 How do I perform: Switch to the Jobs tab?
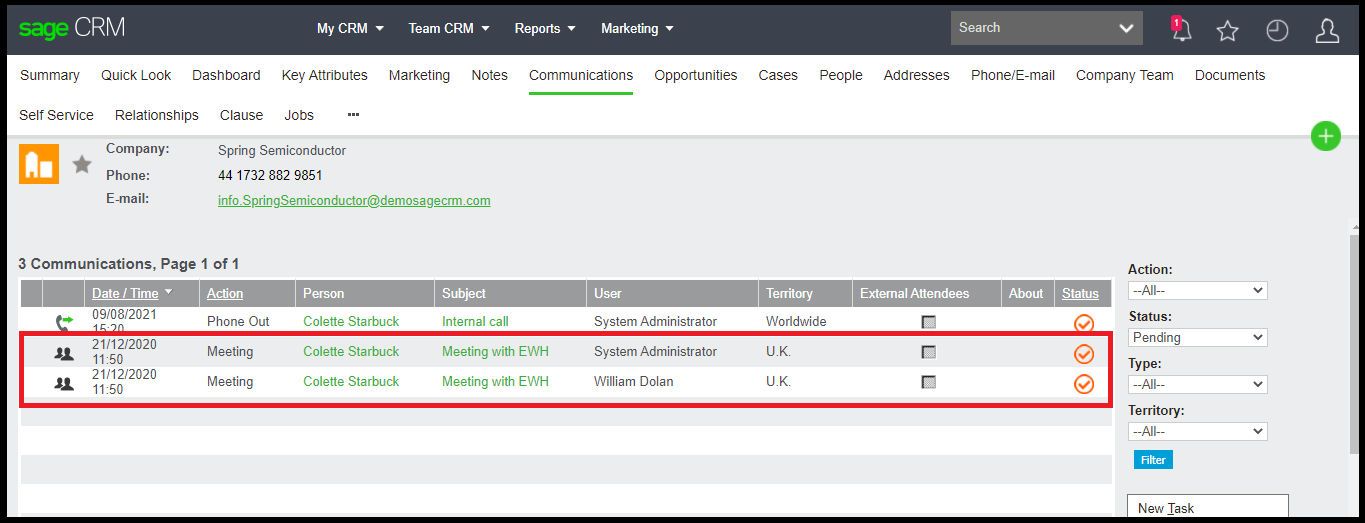click(299, 115)
